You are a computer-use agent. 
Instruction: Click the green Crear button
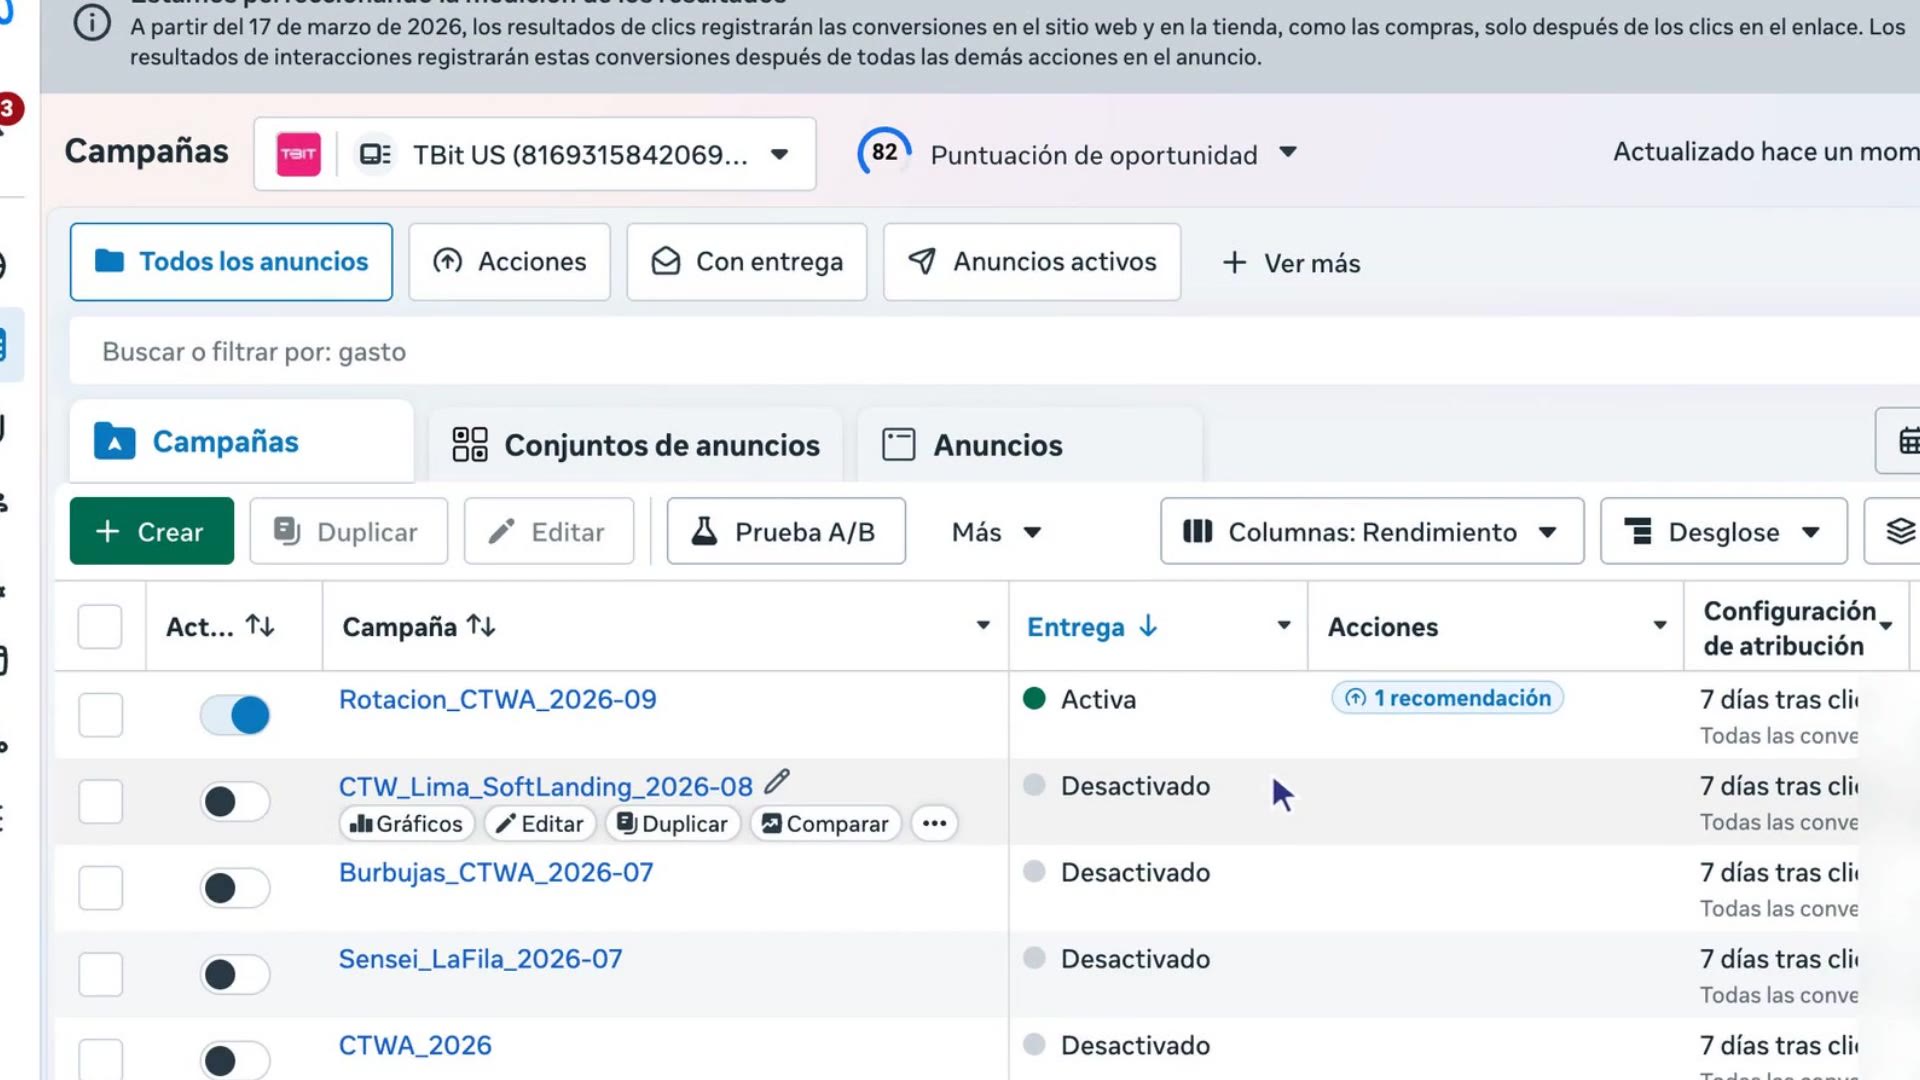[152, 531]
